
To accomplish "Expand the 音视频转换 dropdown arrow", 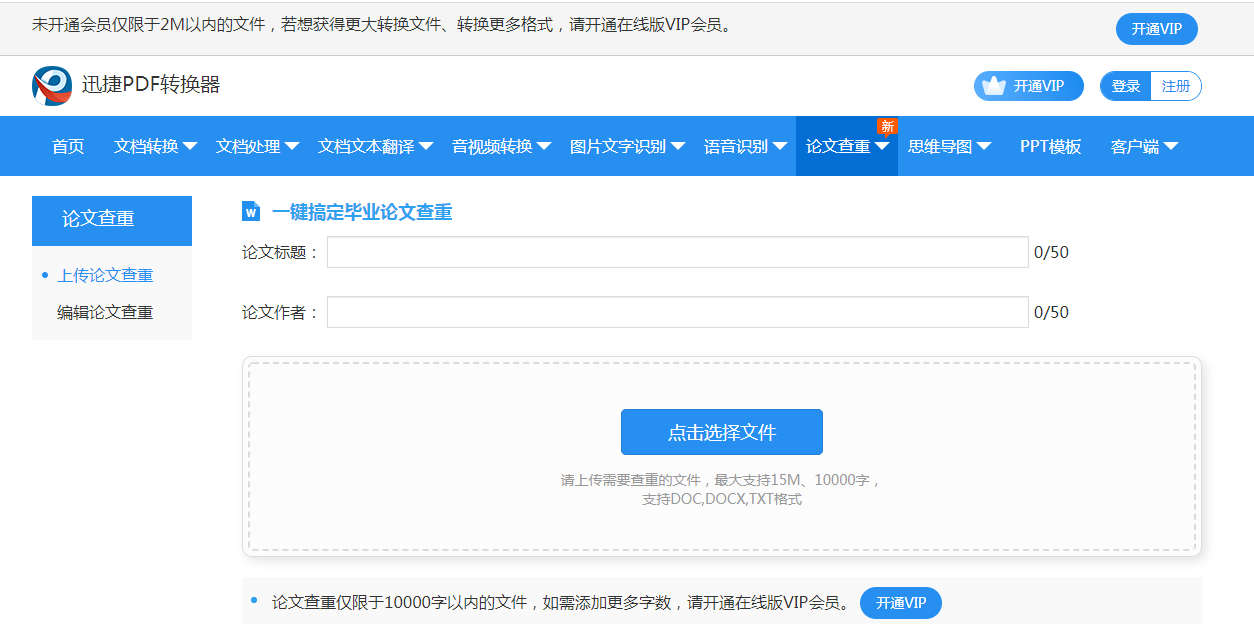I will coord(544,146).
